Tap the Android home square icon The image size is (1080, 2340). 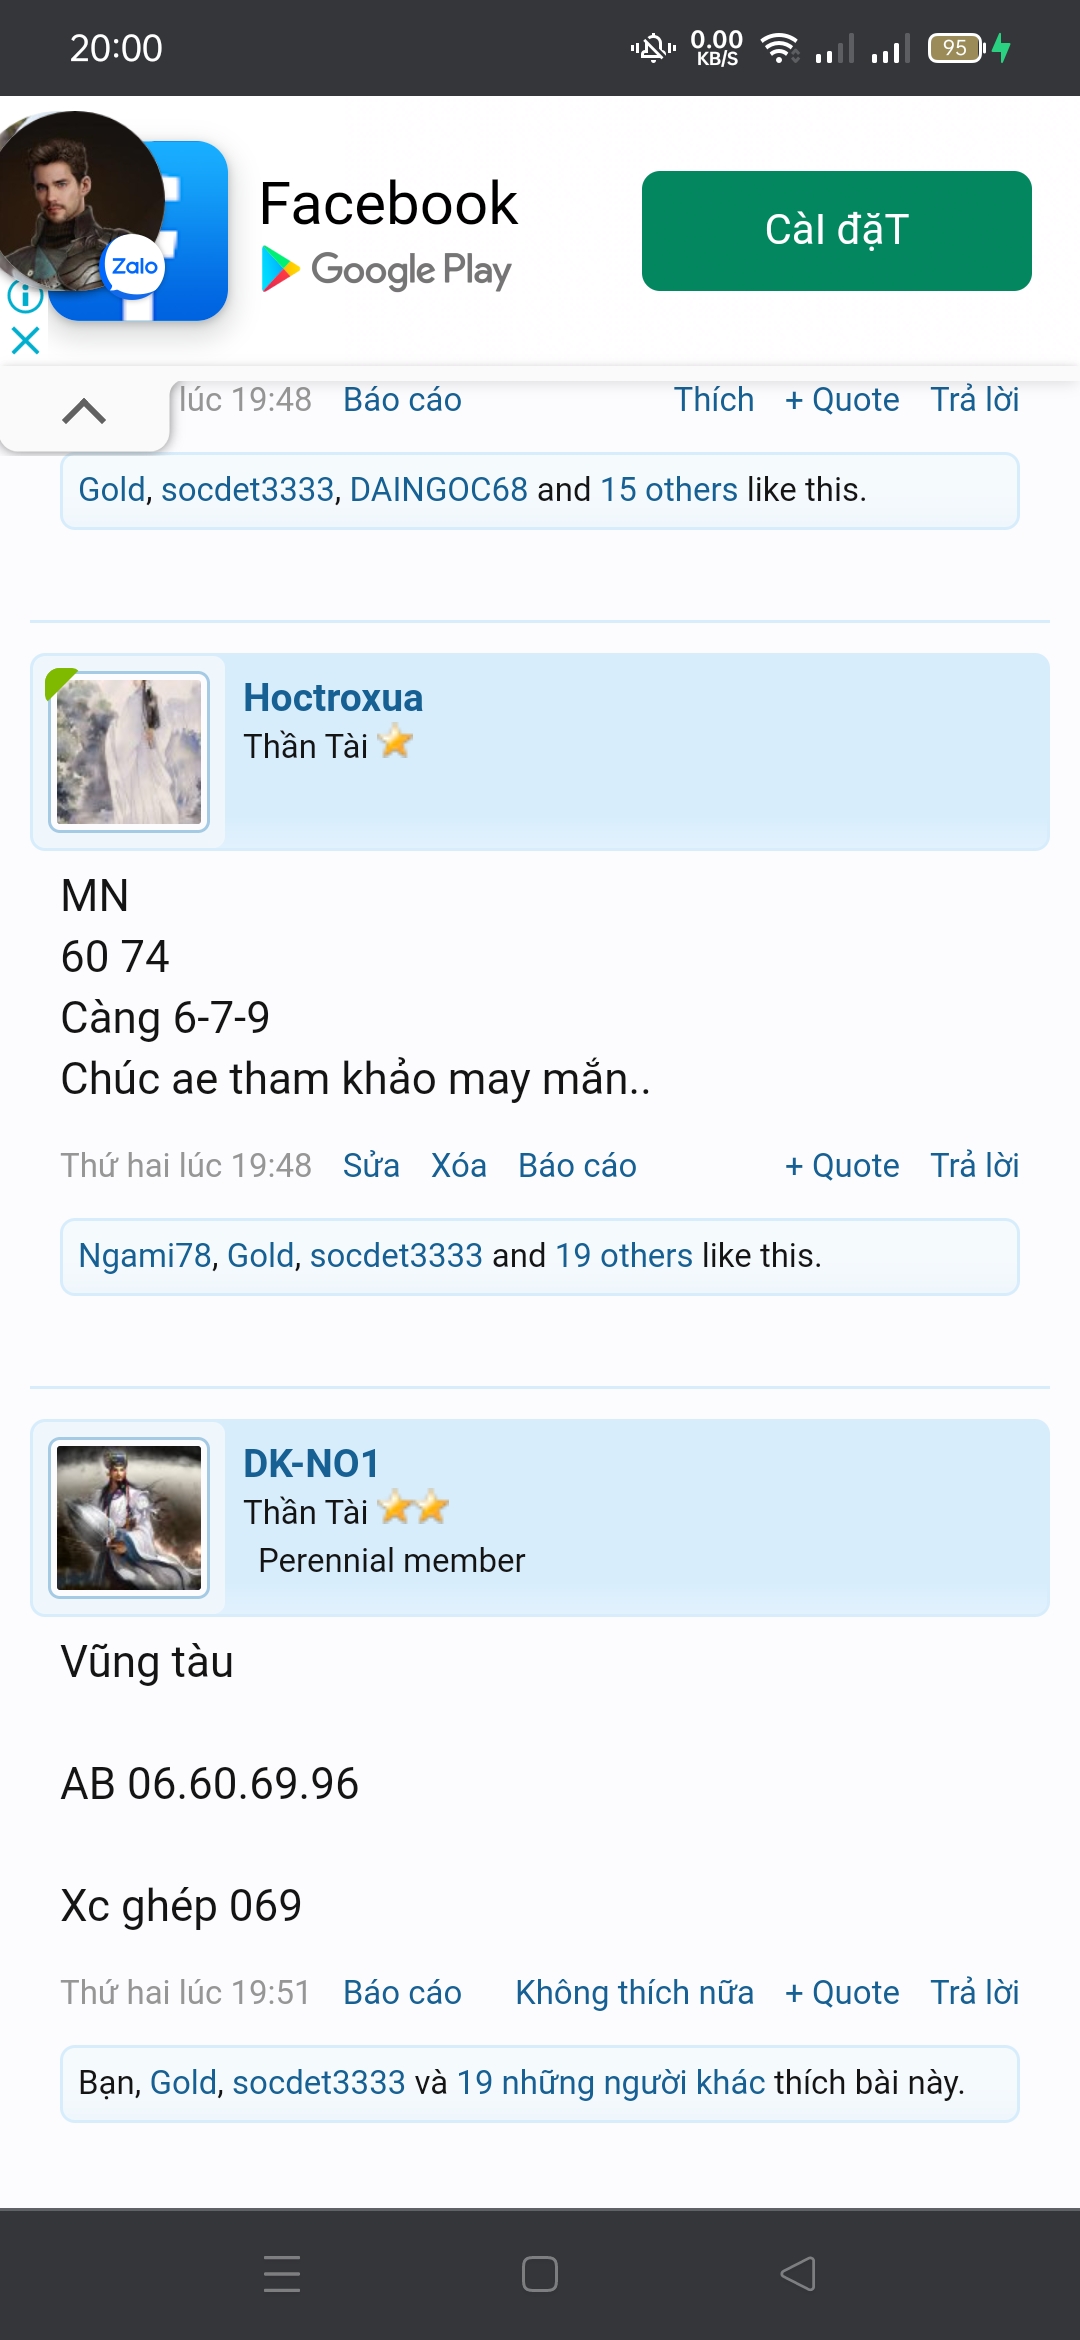(x=540, y=2273)
